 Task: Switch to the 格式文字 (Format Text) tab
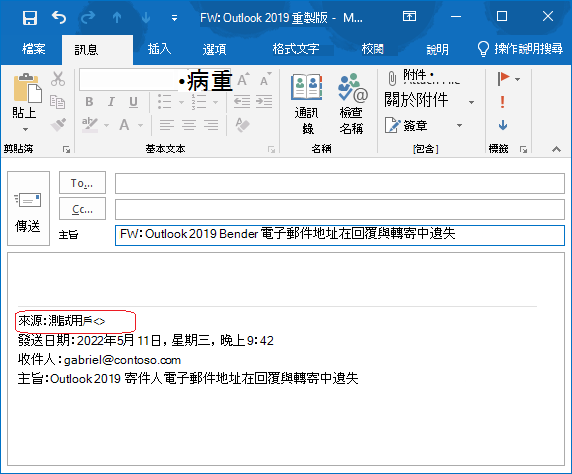296,49
